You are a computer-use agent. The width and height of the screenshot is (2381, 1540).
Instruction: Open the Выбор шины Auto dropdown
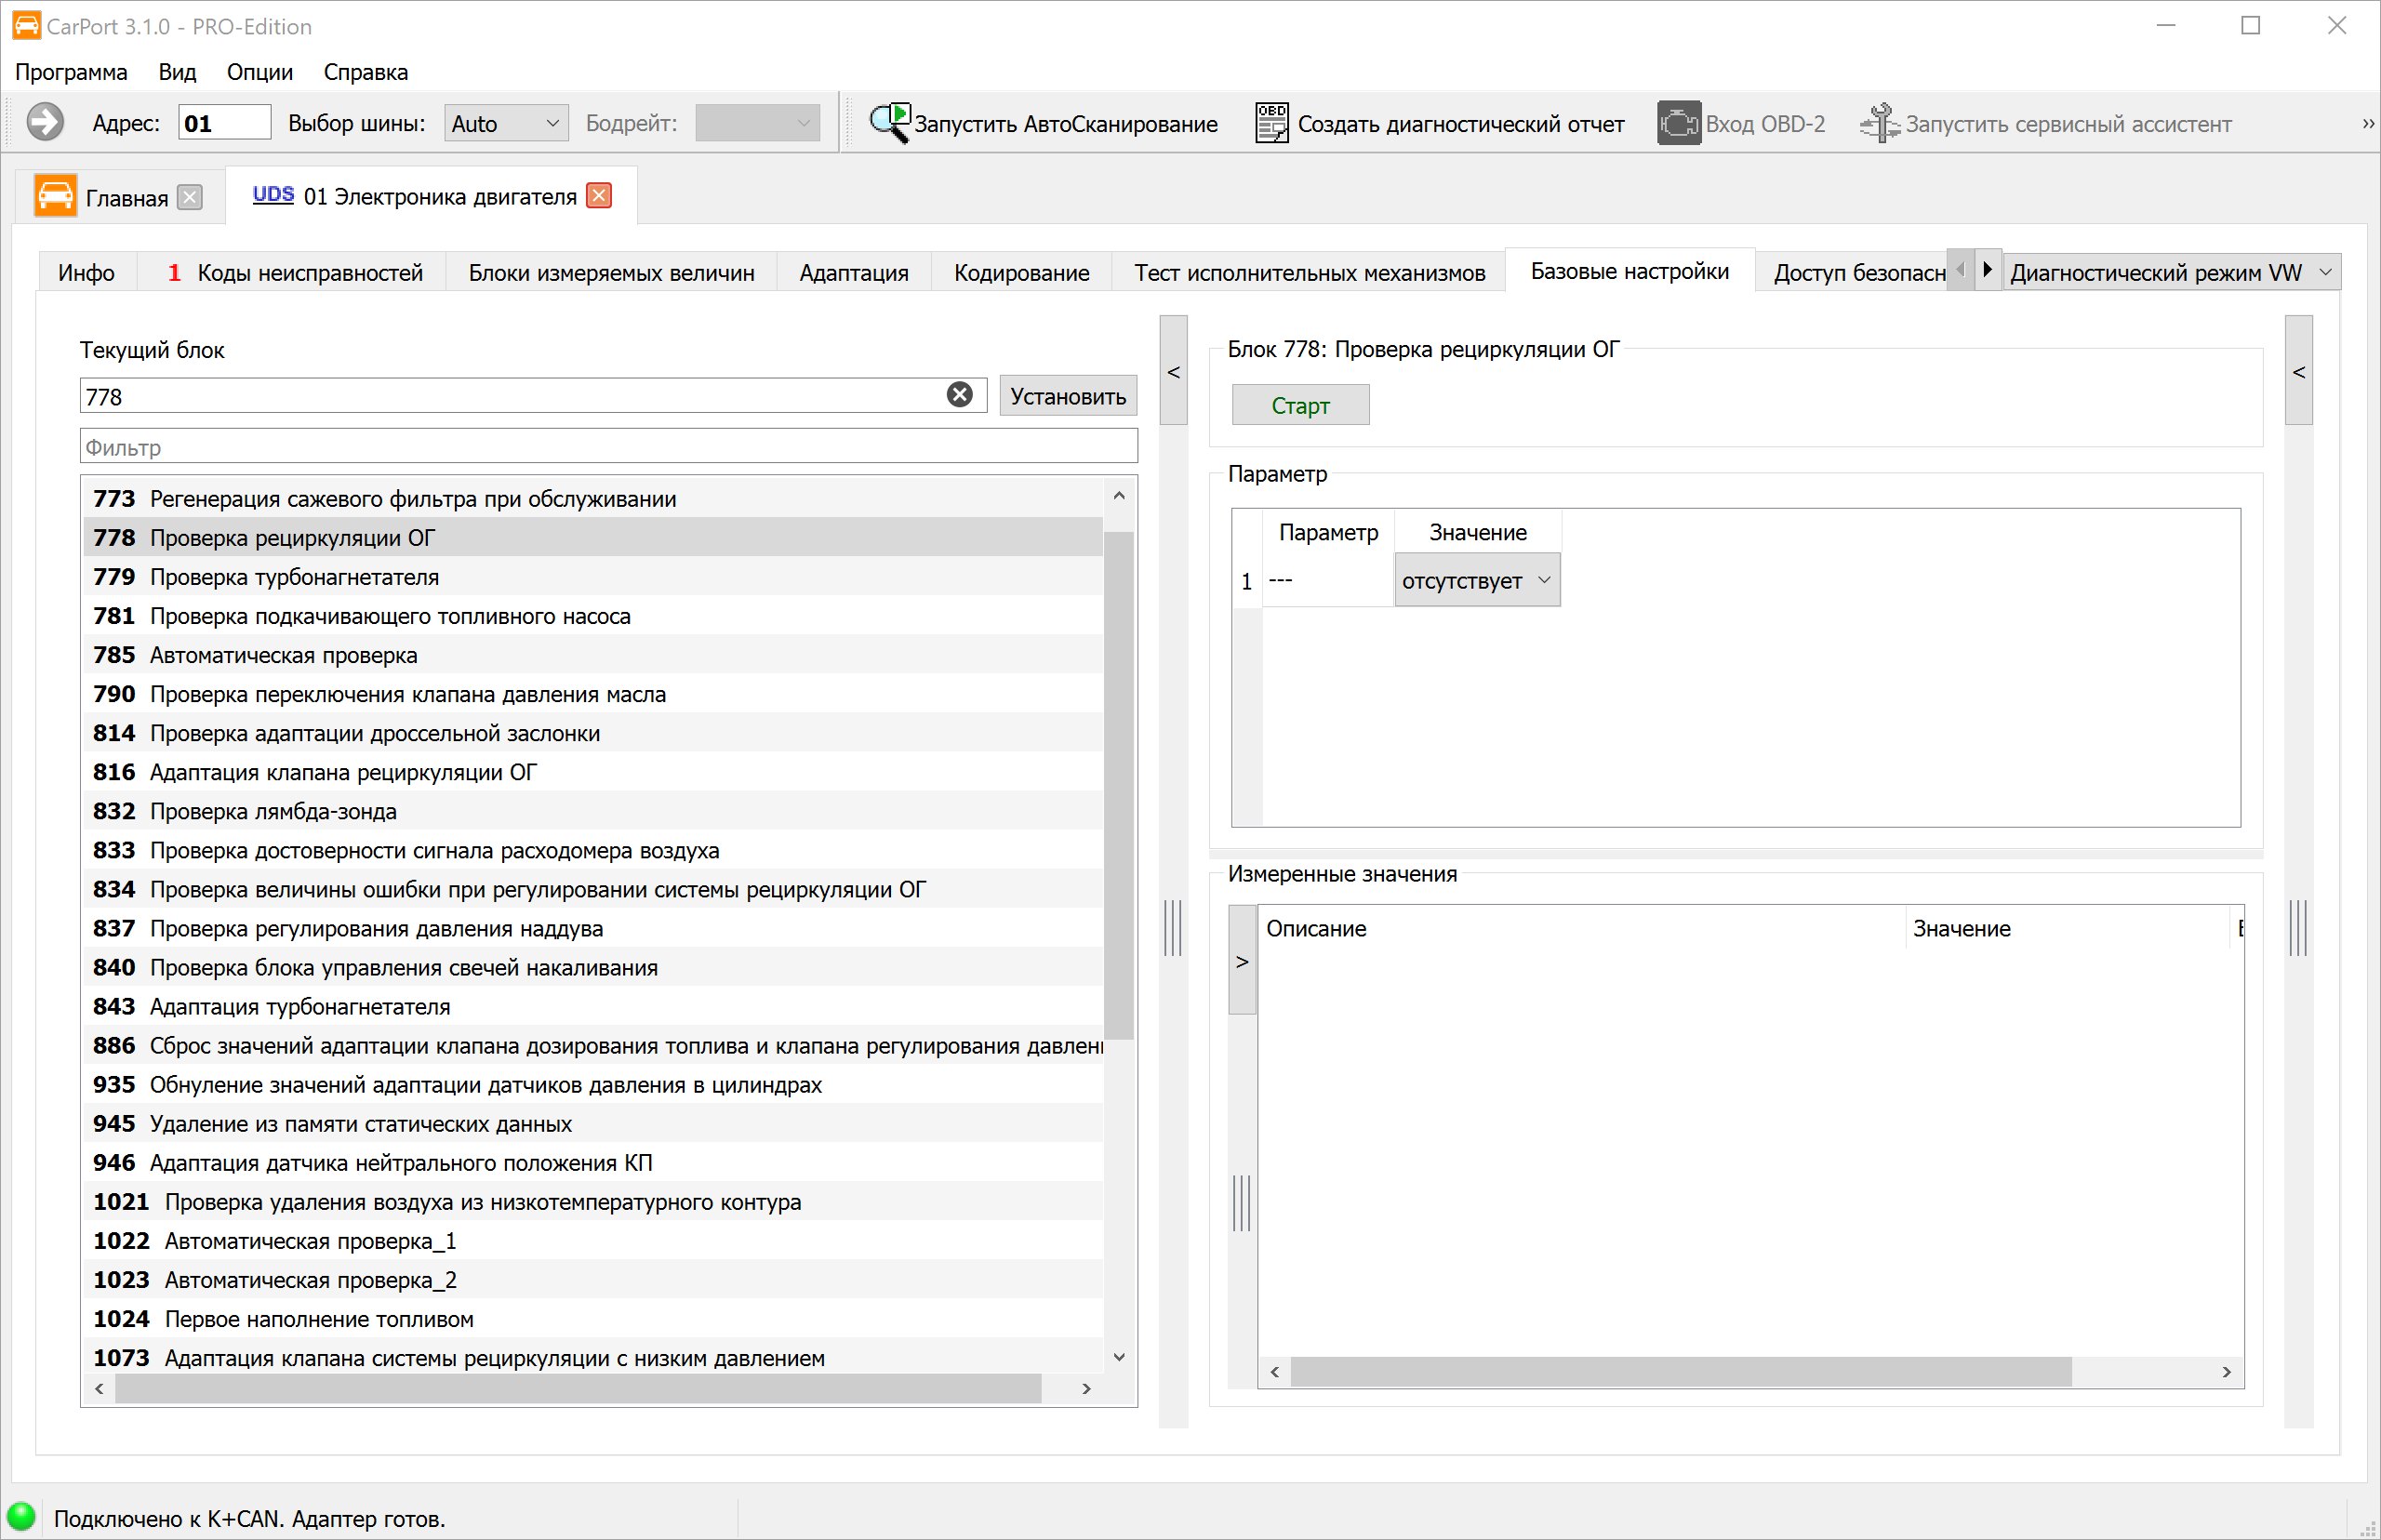point(506,123)
